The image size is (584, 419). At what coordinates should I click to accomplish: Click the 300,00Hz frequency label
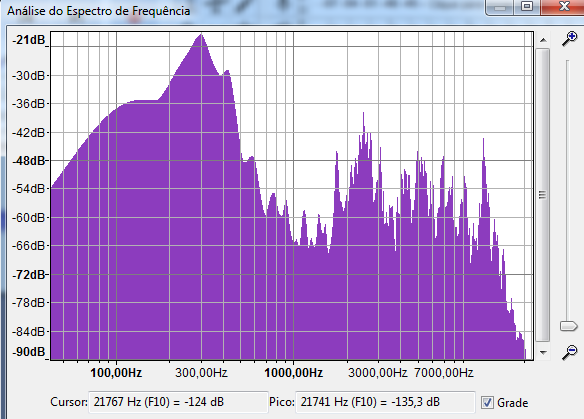click(x=201, y=373)
